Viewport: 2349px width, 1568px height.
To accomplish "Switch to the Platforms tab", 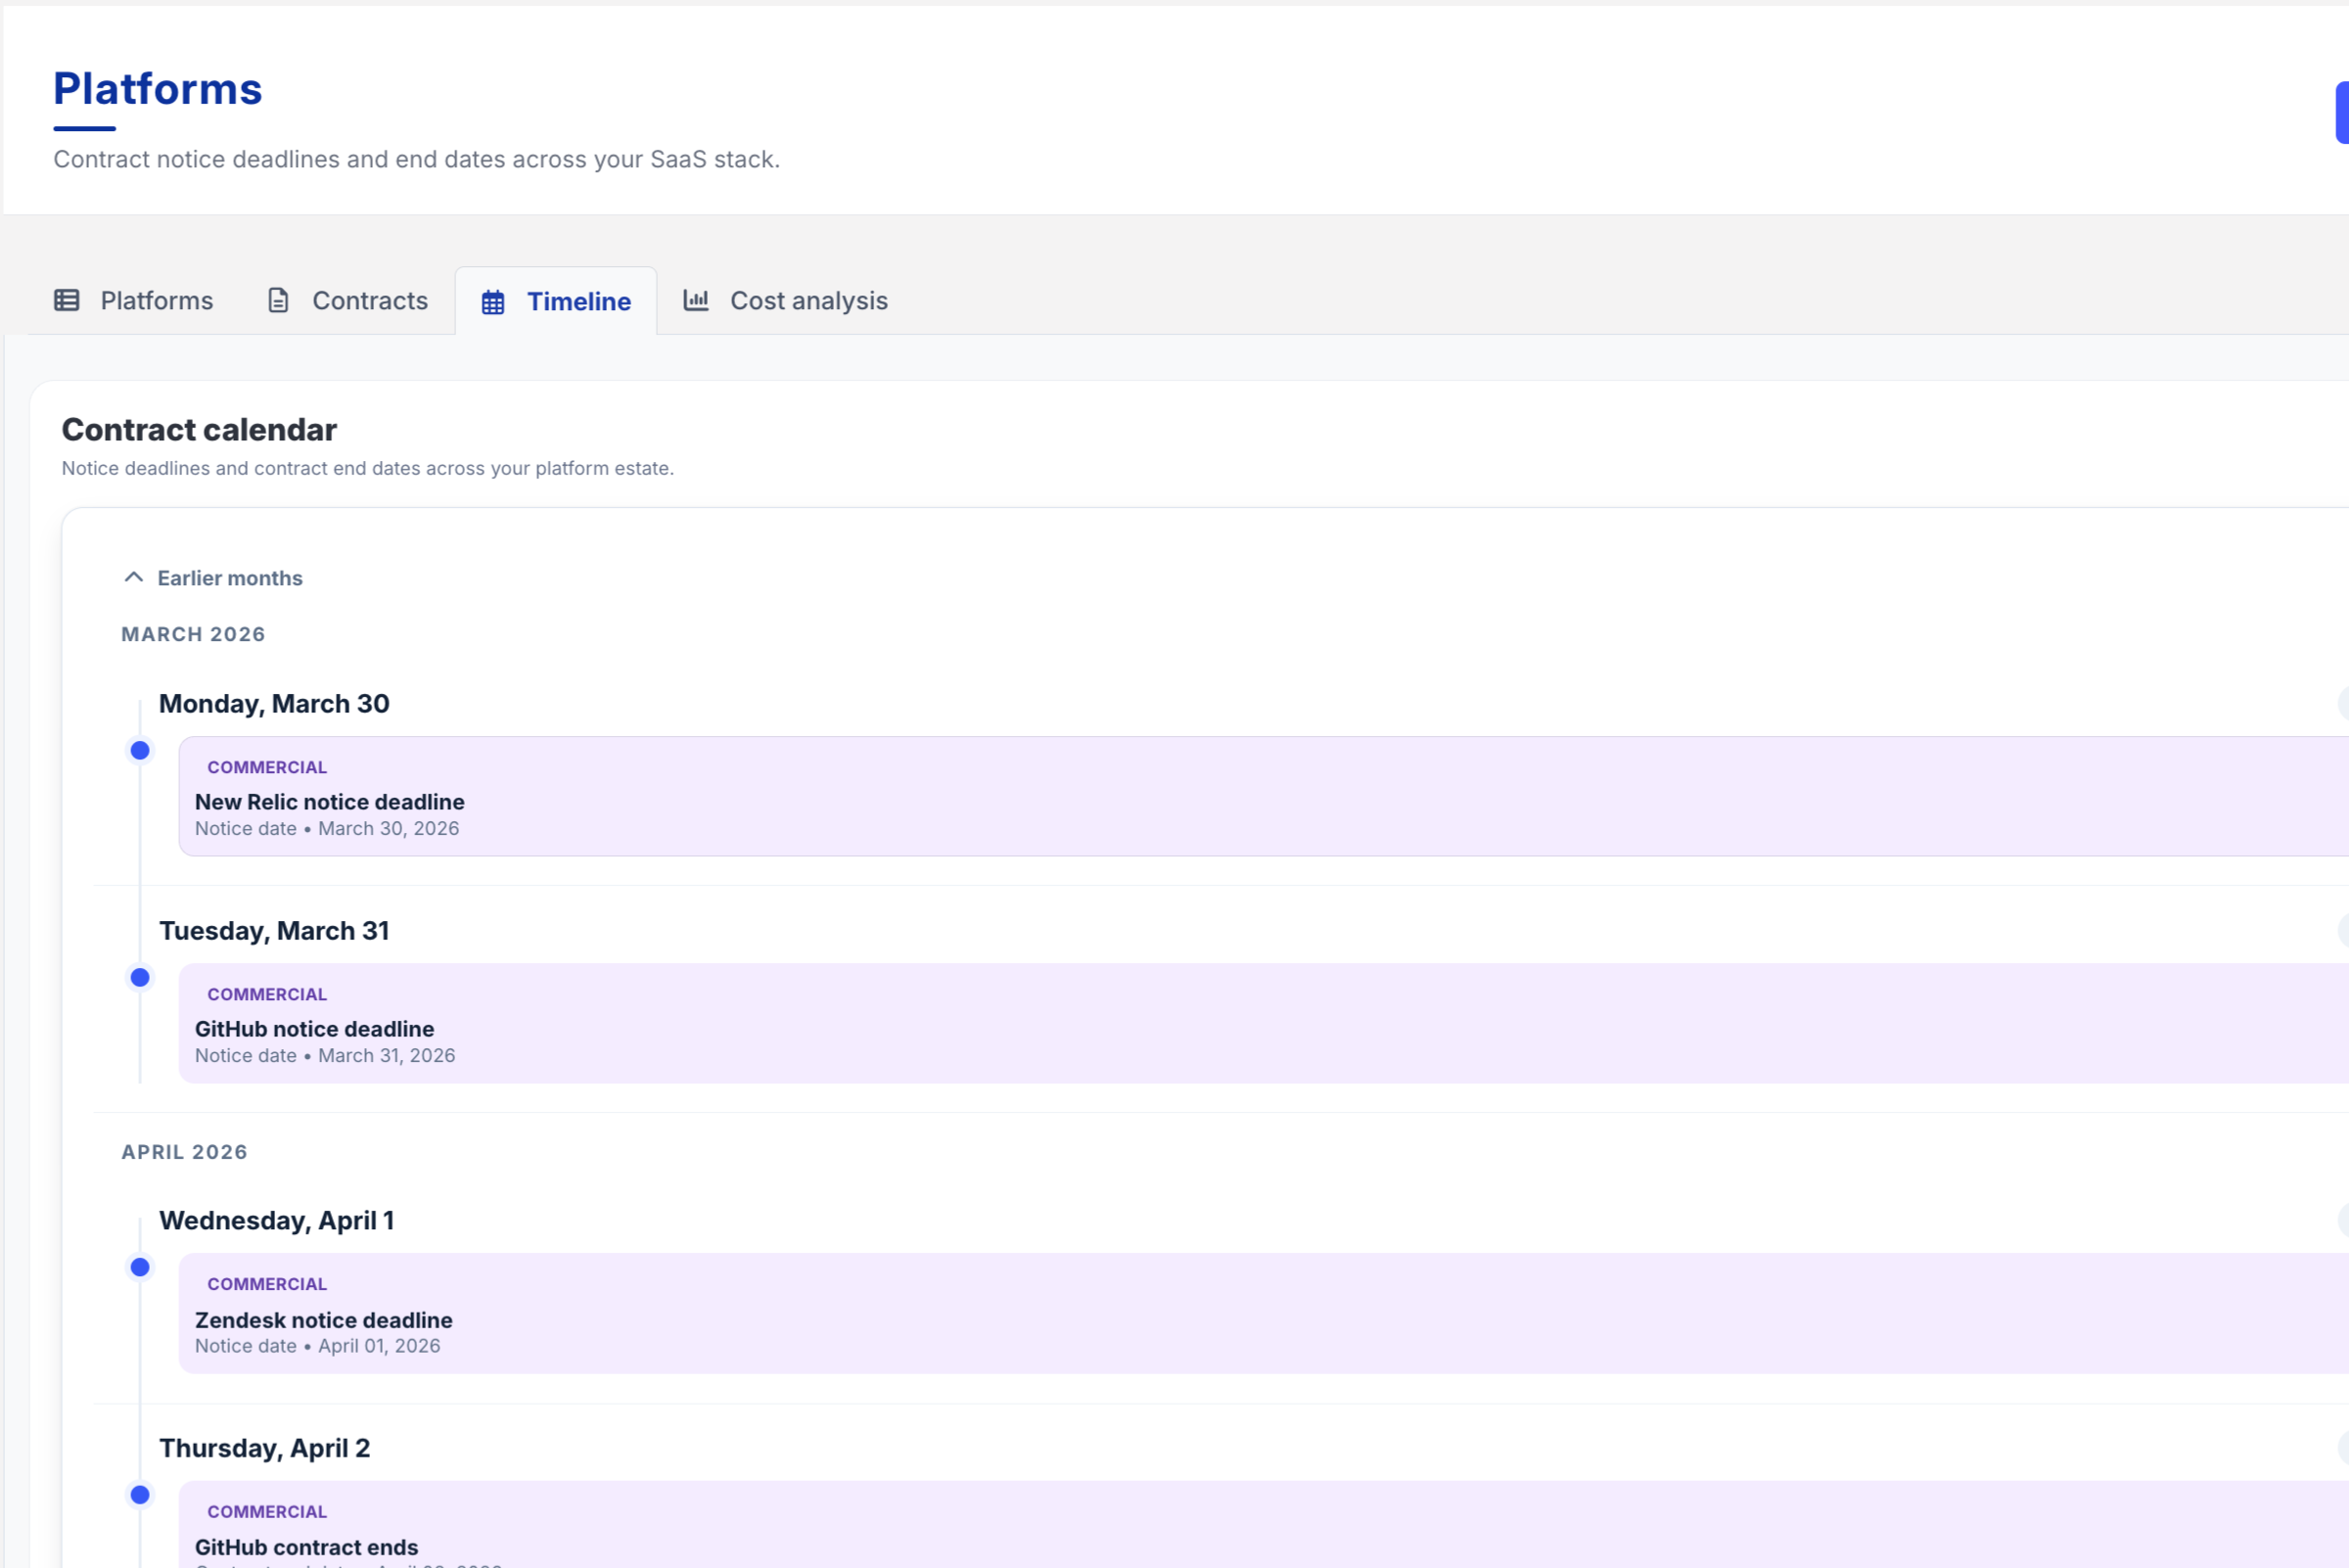I will (156, 301).
